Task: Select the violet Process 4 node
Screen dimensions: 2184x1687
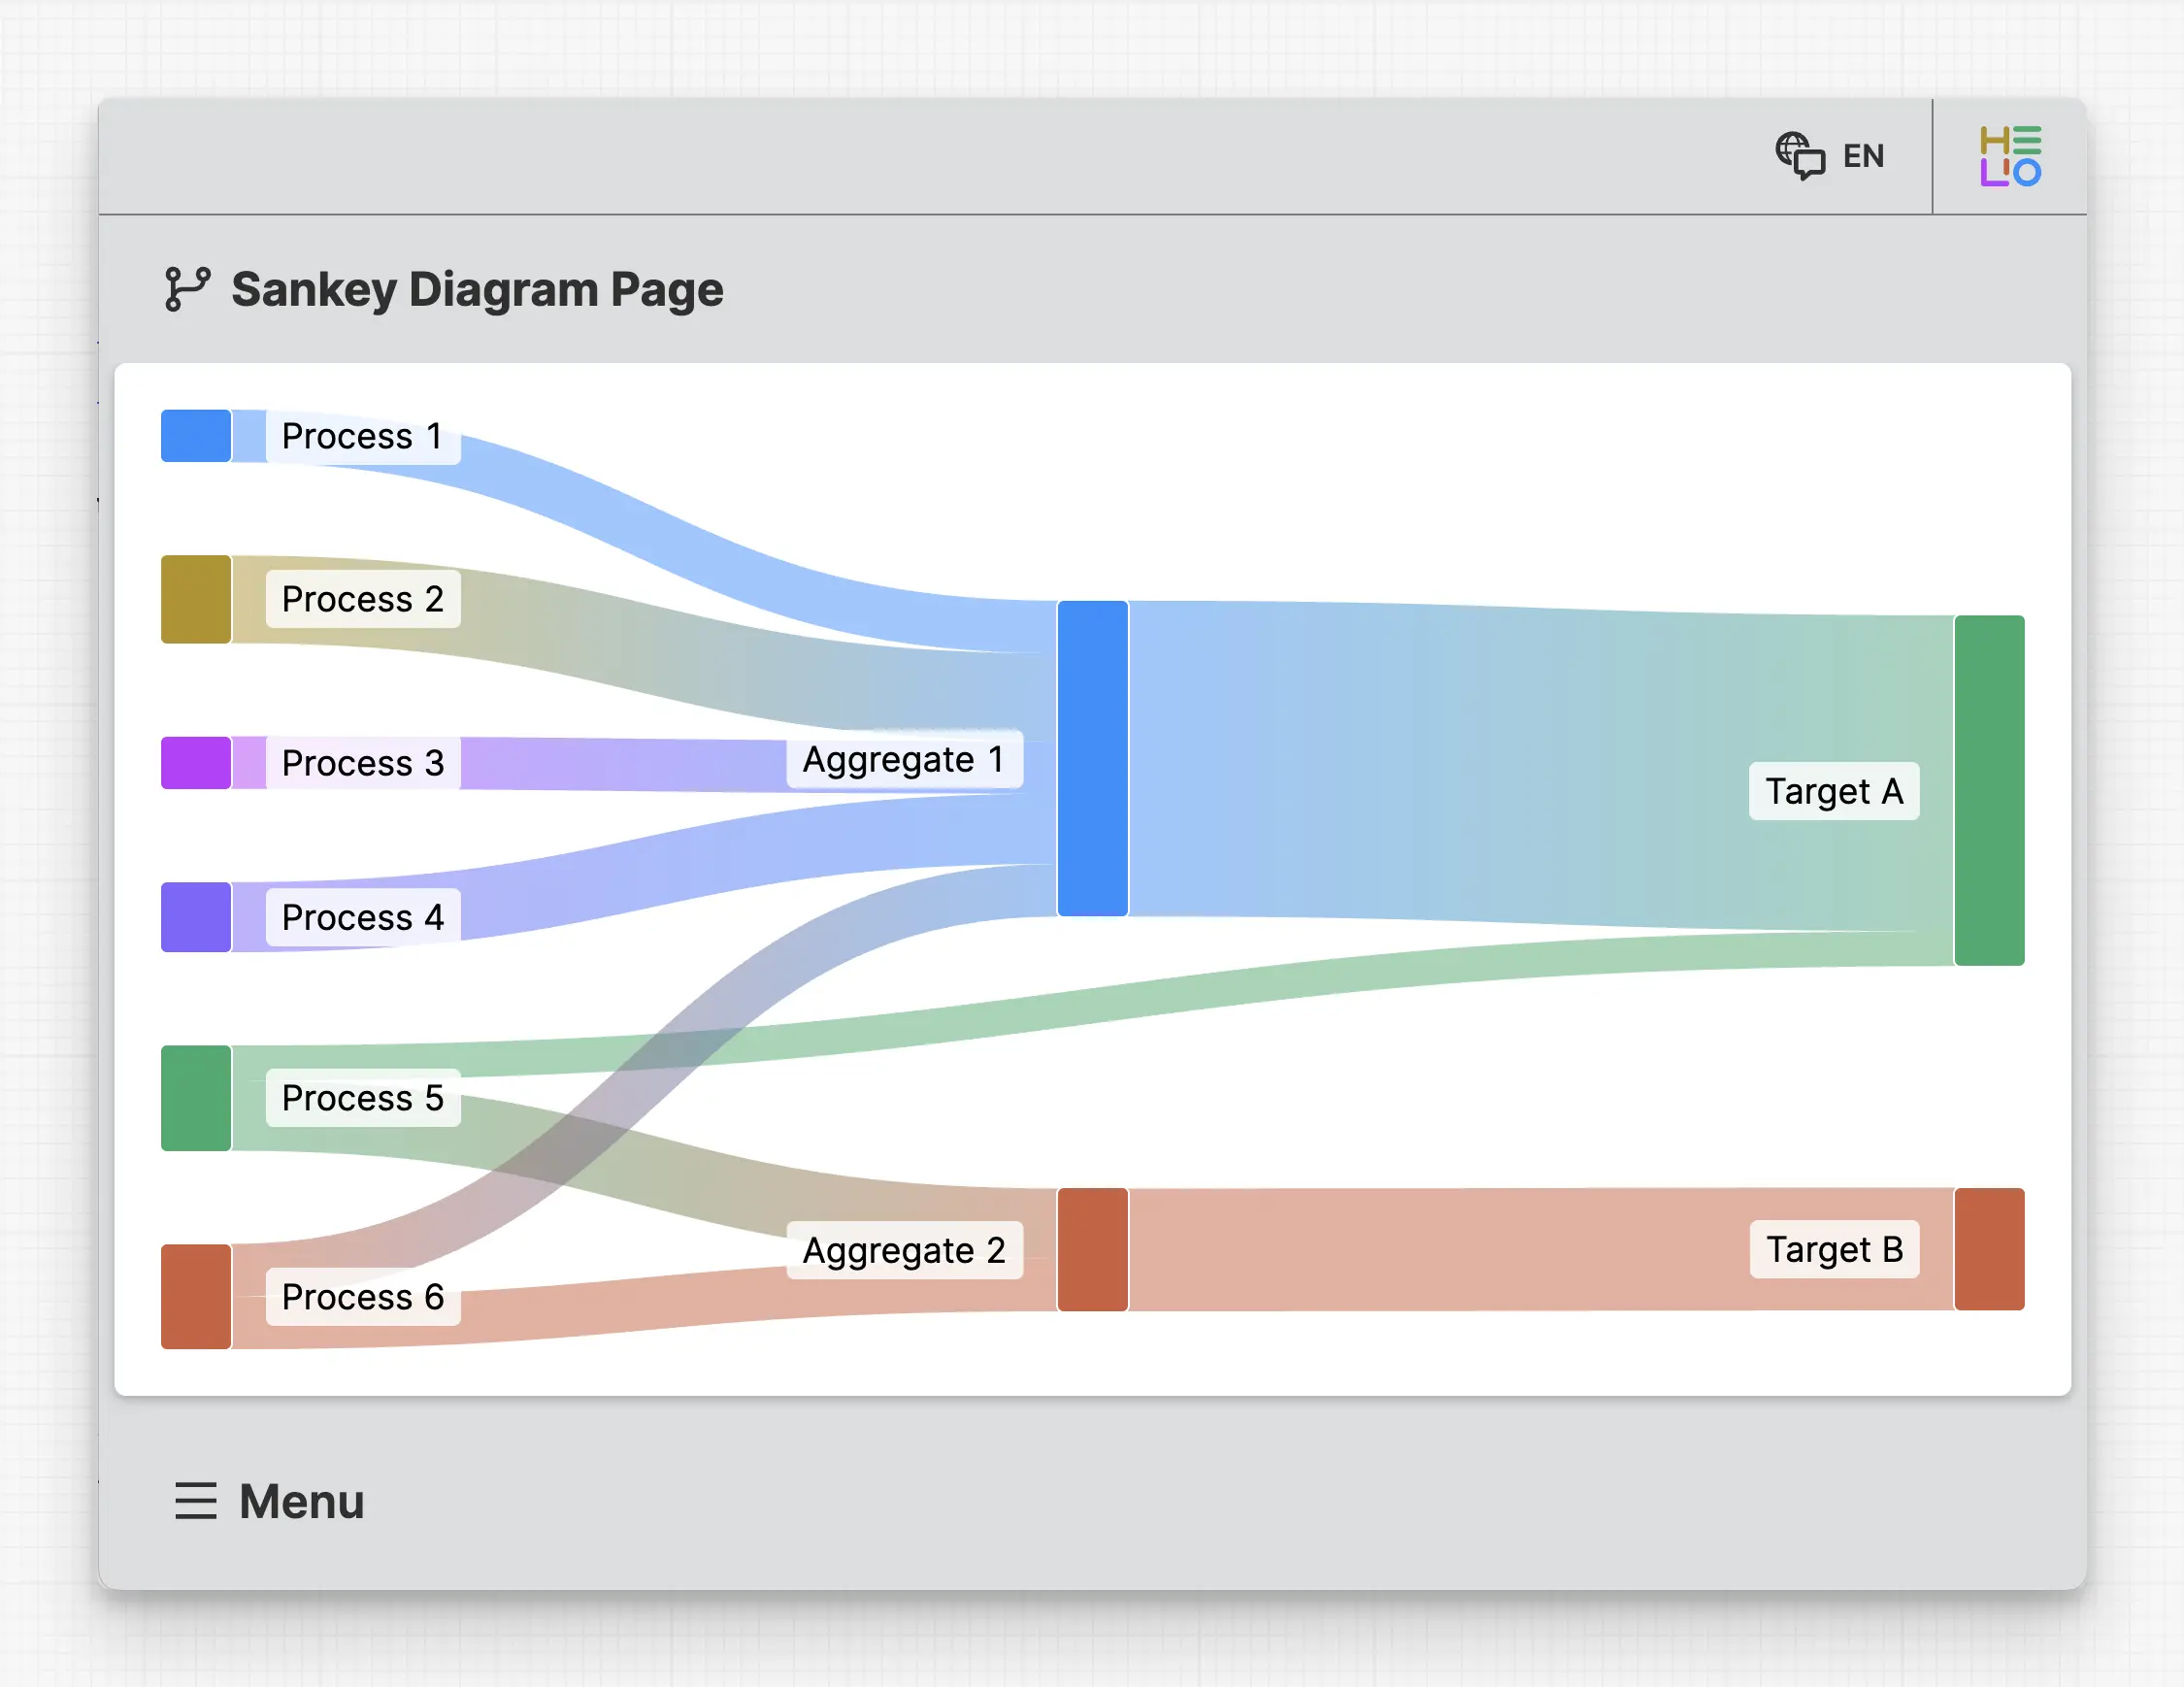Action: pyautogui.click(x=196, y=916)
